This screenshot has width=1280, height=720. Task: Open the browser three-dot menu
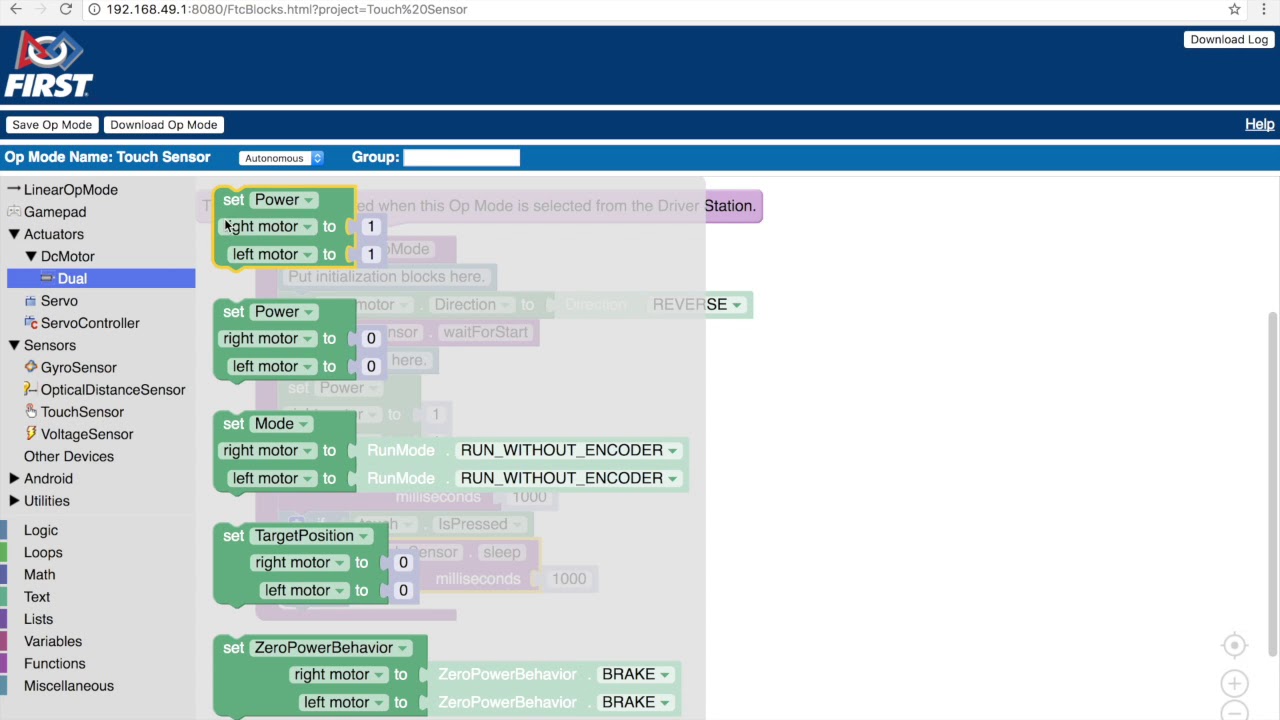(1265, 9)
